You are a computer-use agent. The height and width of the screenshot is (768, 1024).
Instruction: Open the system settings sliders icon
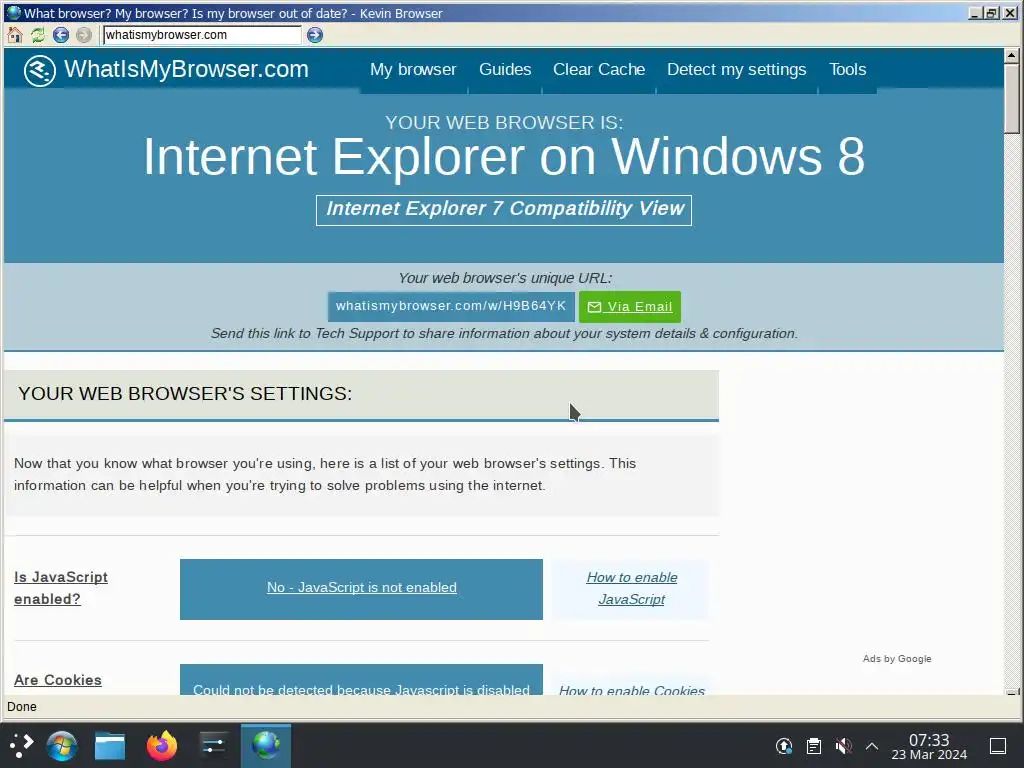[214, 745]
